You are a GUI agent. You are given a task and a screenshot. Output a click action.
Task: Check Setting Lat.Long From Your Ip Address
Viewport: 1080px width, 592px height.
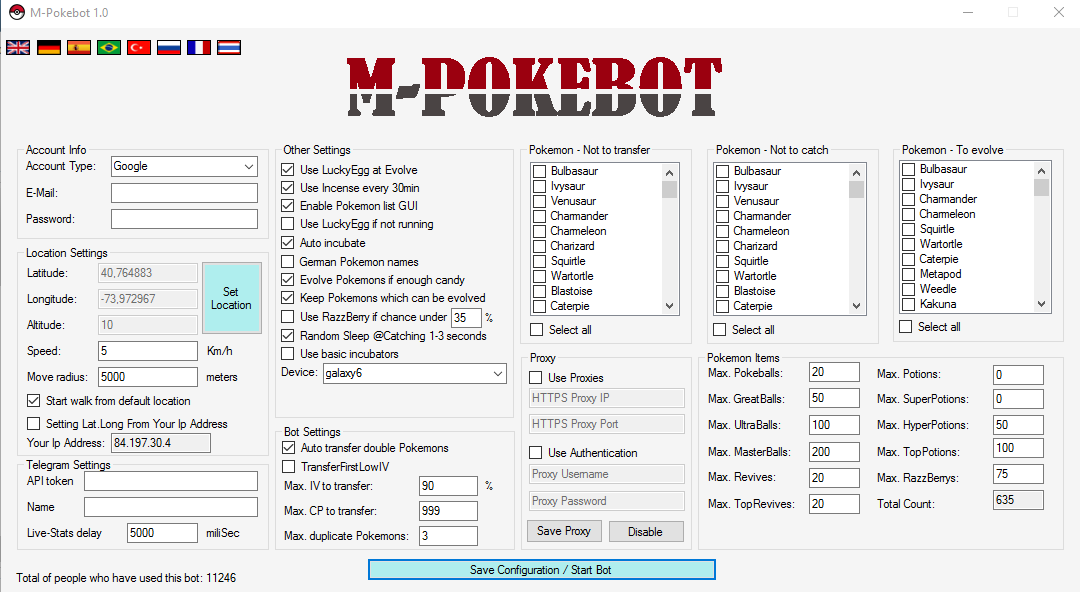pos(33,424)
